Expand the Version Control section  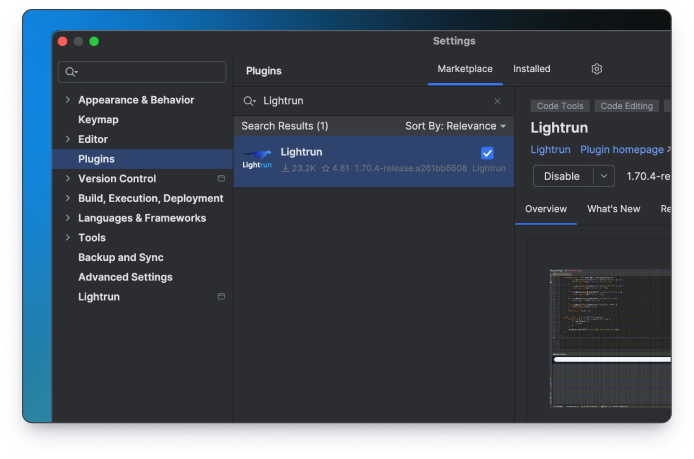68,178
